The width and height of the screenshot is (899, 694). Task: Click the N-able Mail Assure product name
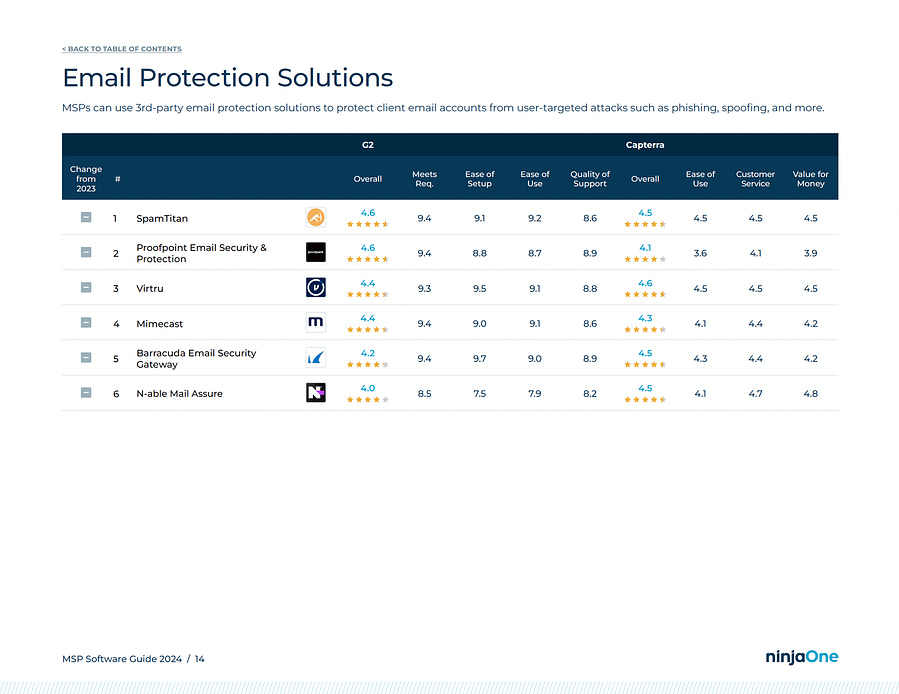point(179,393)
